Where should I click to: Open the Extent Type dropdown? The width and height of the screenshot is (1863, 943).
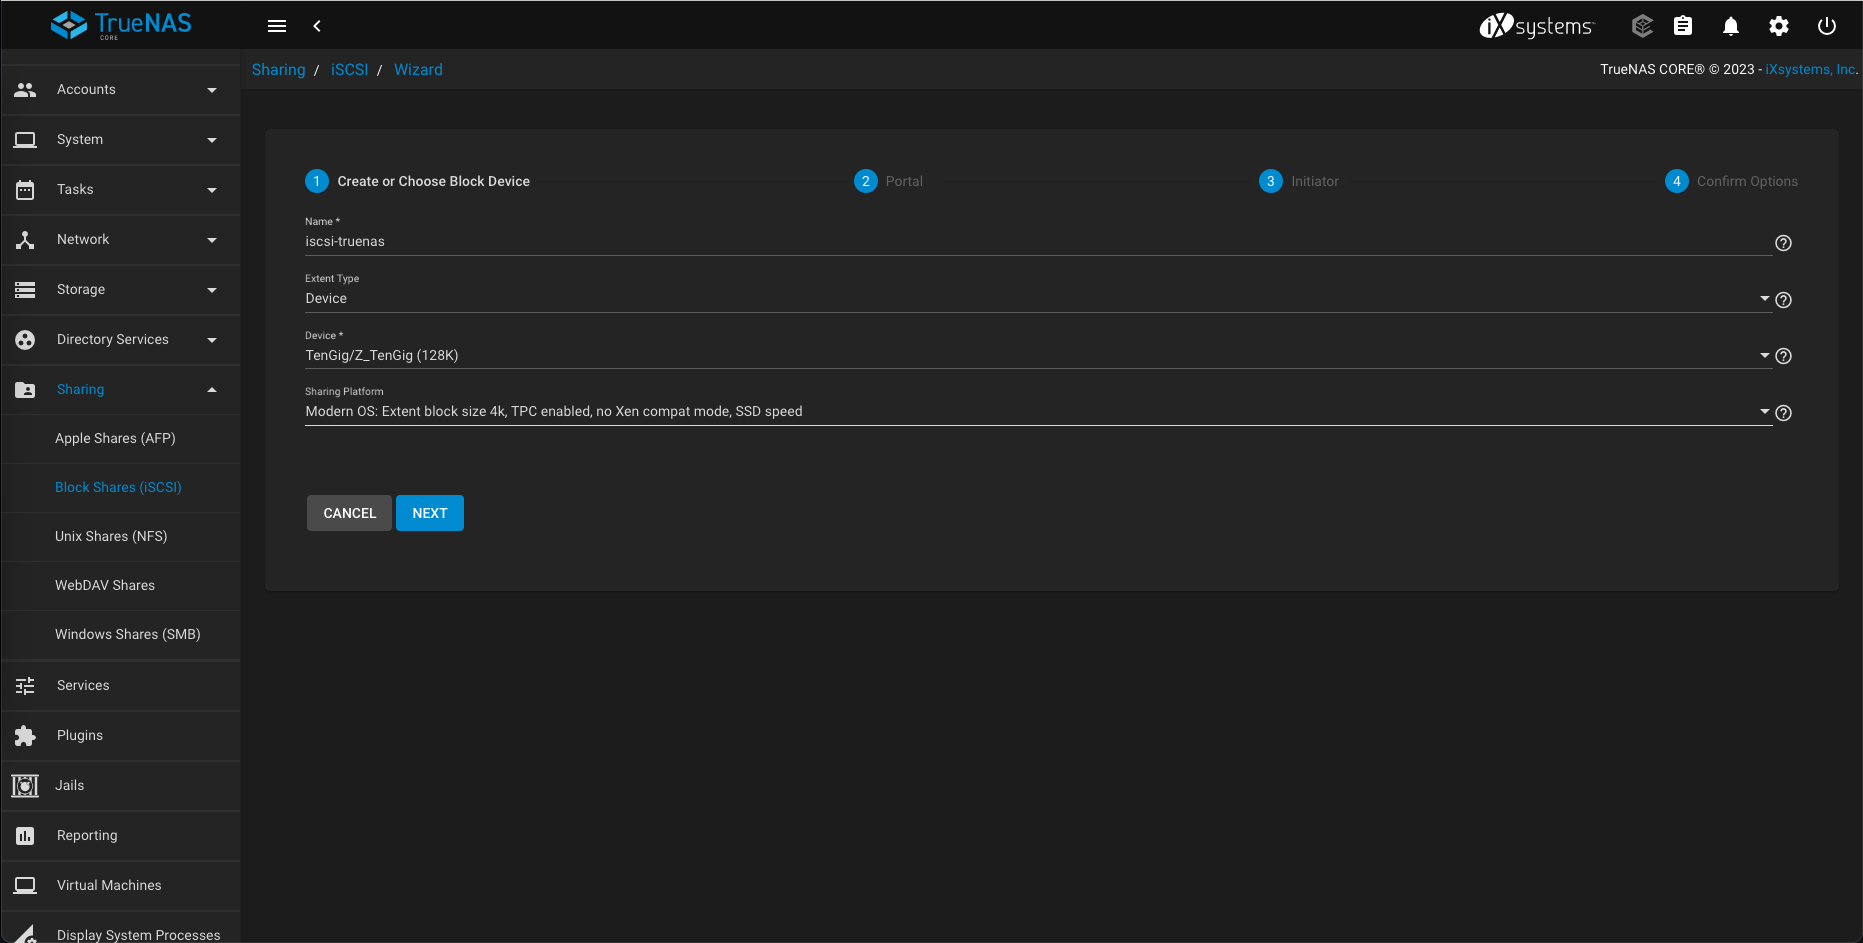click(1036, 299)
